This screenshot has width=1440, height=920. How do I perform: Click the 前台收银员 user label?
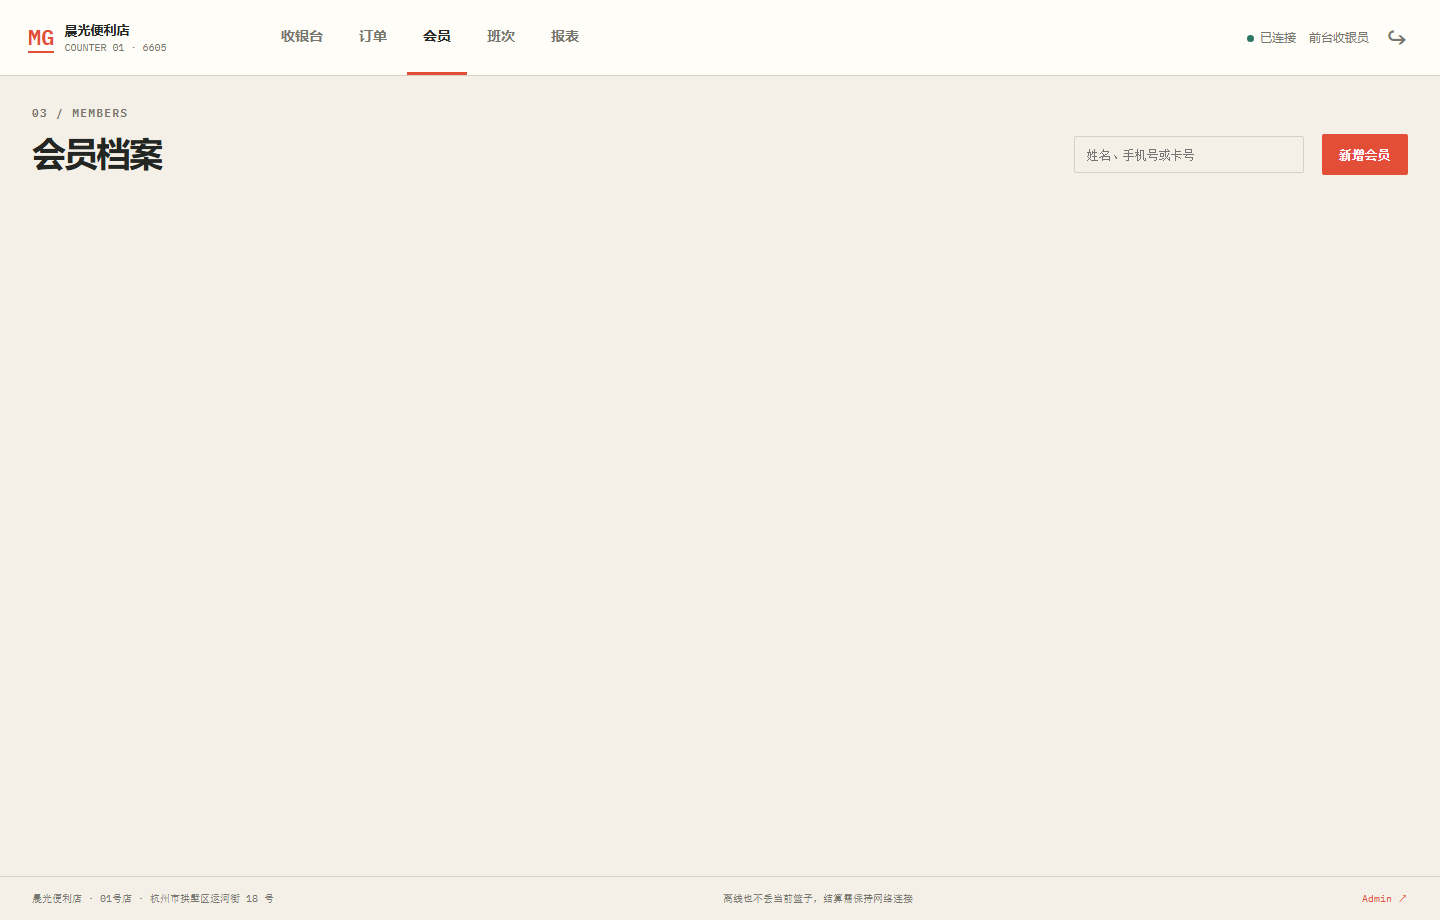tap(1338, 38)
